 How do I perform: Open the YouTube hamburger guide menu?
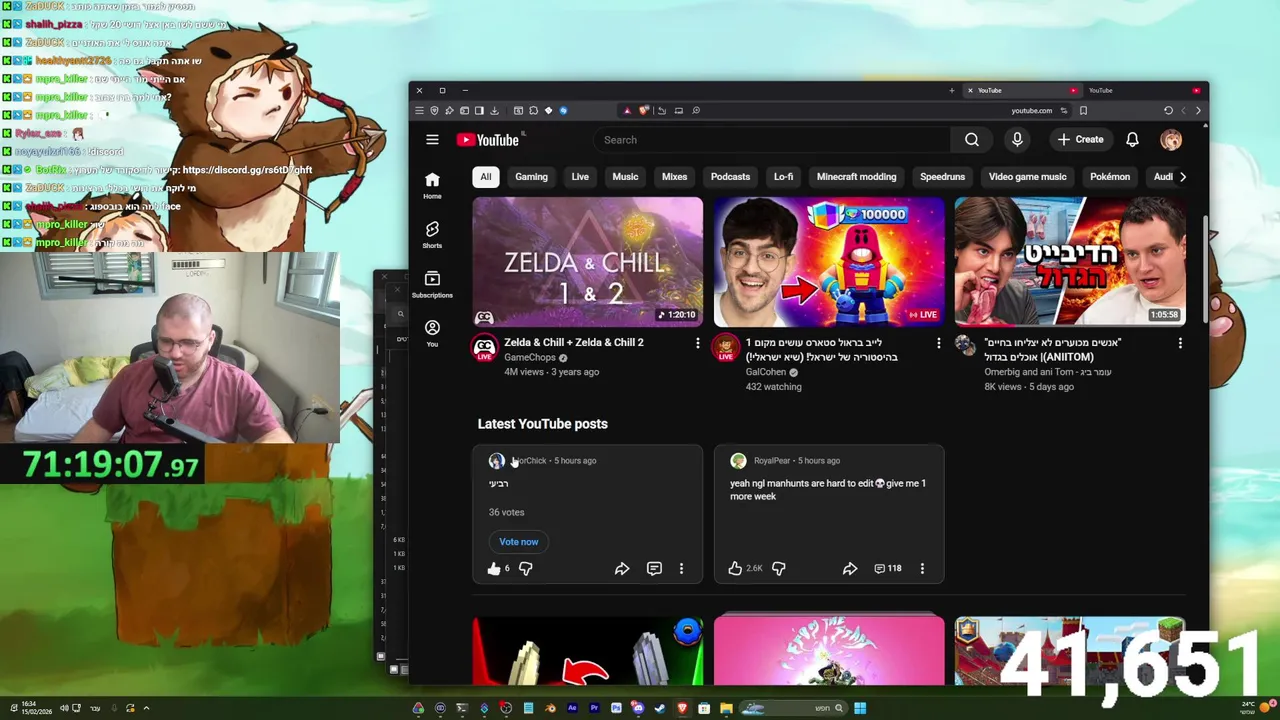tap(432, 140)
